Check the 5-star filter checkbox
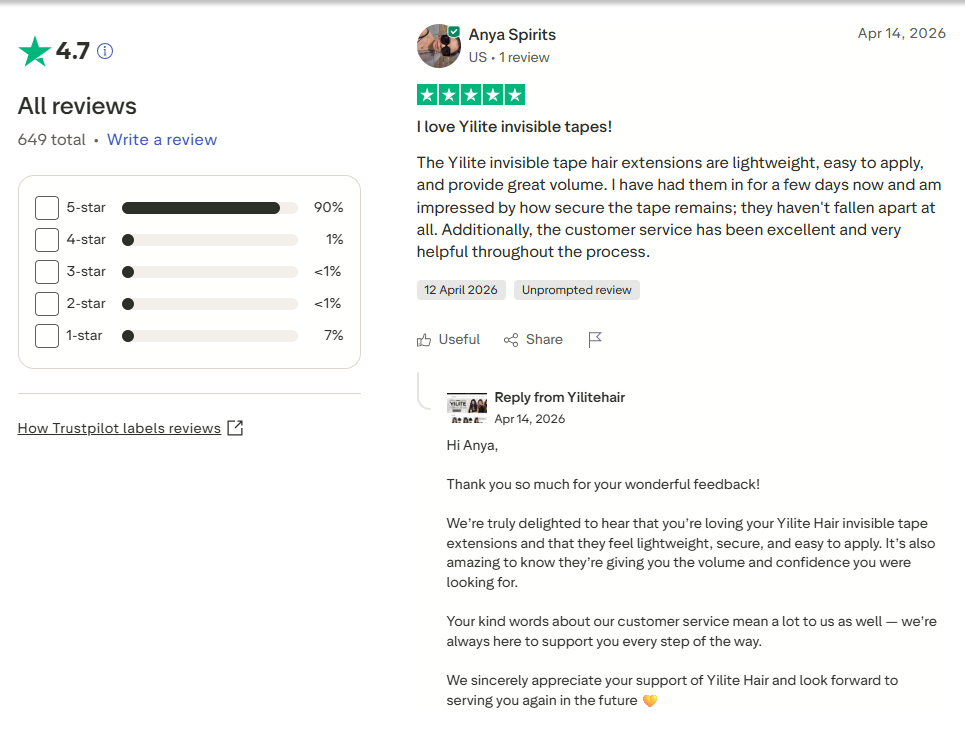The image size is (965, 736). [47, 208]
